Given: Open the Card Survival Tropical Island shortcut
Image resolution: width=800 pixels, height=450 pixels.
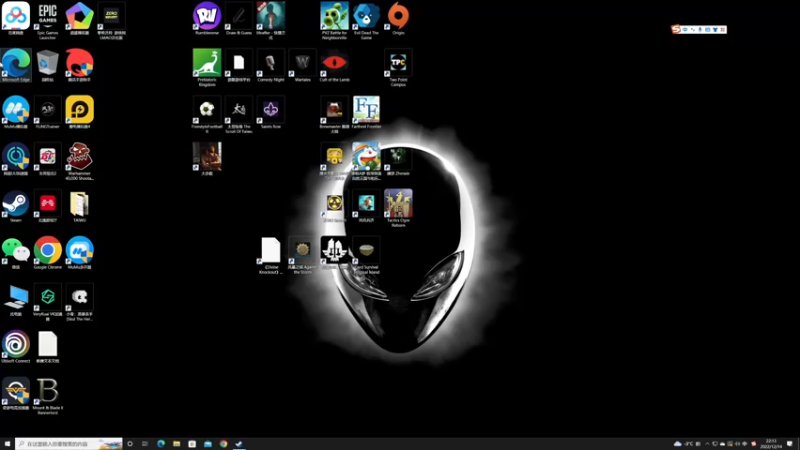Looking at the screenshot, I should (366, 256).
